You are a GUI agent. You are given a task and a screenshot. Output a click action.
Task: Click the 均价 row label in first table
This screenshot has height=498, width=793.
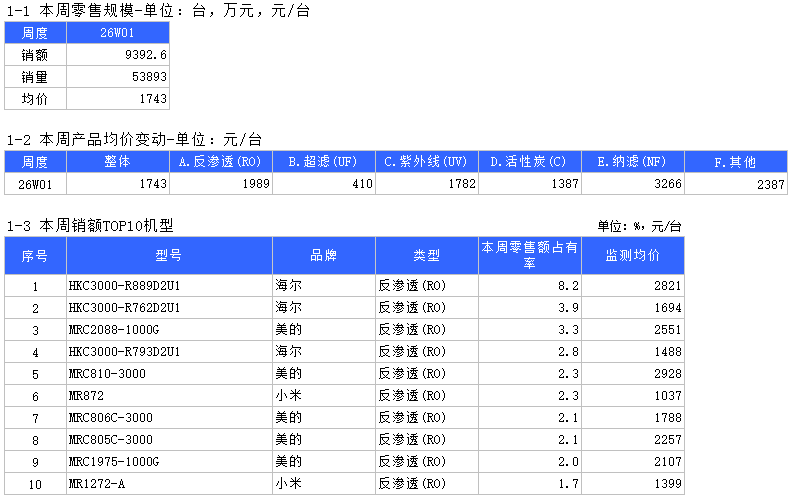click(35, 99)
